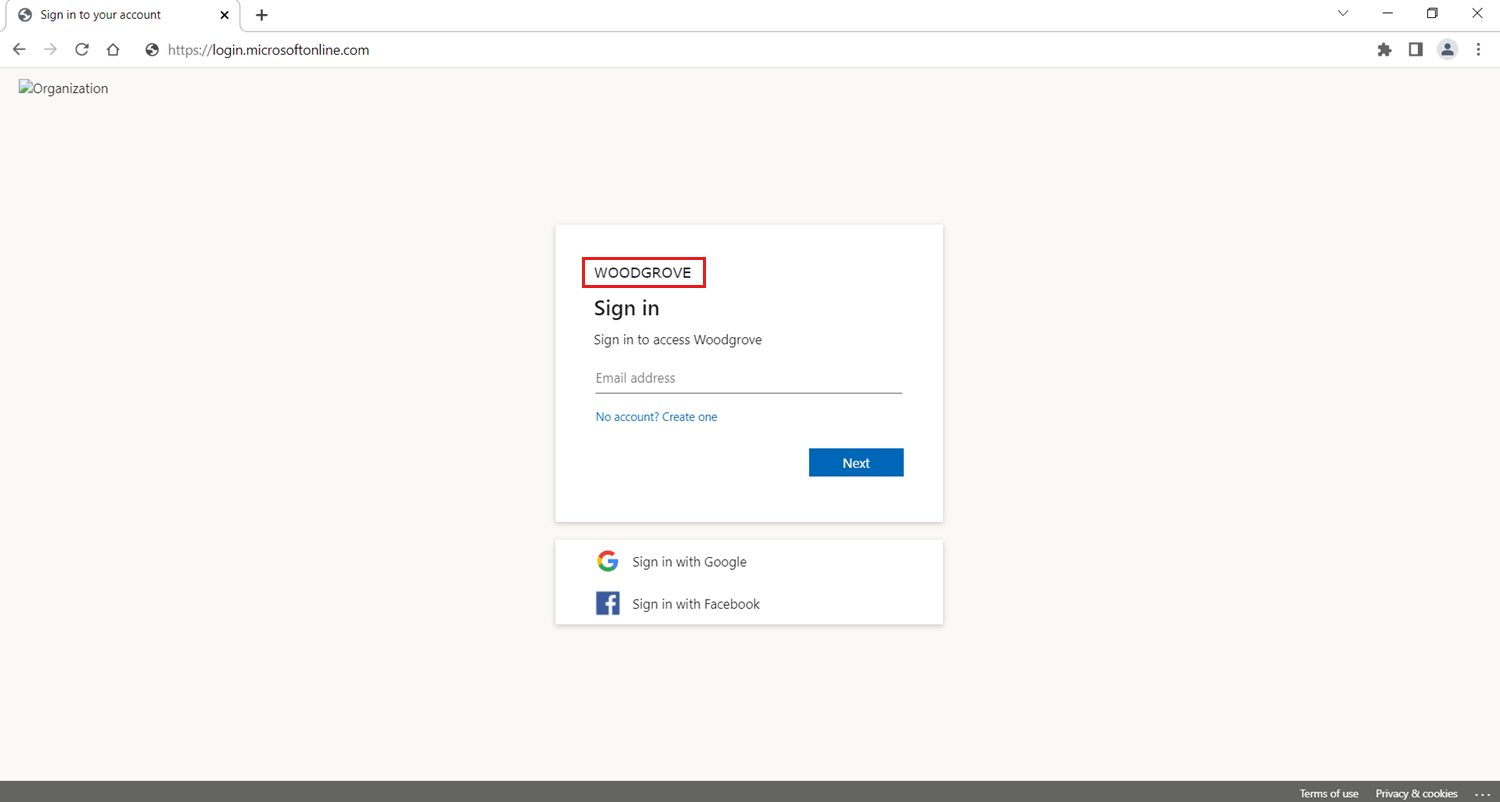Viewport: 1500px width, 802px height.
Task: Go to the browser home page
Action: (x=113, y=50)
